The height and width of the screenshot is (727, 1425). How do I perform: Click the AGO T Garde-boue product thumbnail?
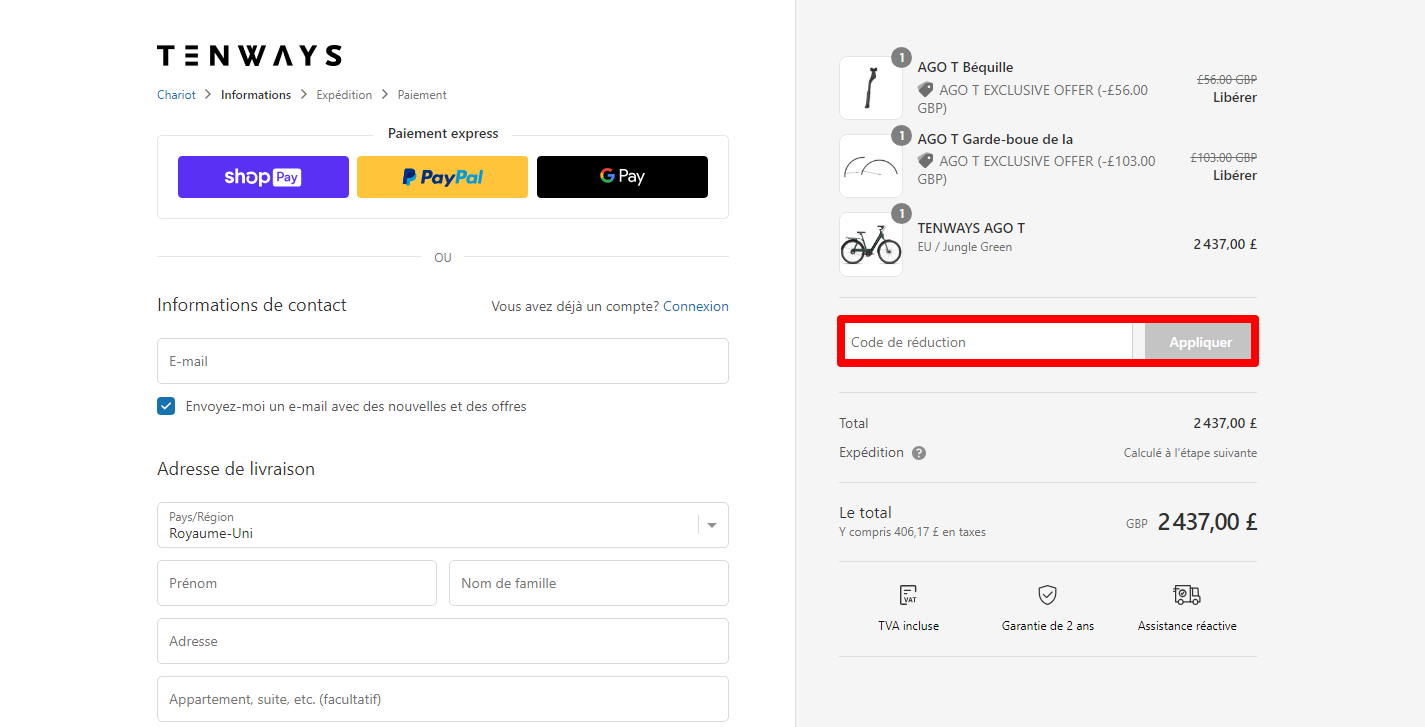point(871,166)
